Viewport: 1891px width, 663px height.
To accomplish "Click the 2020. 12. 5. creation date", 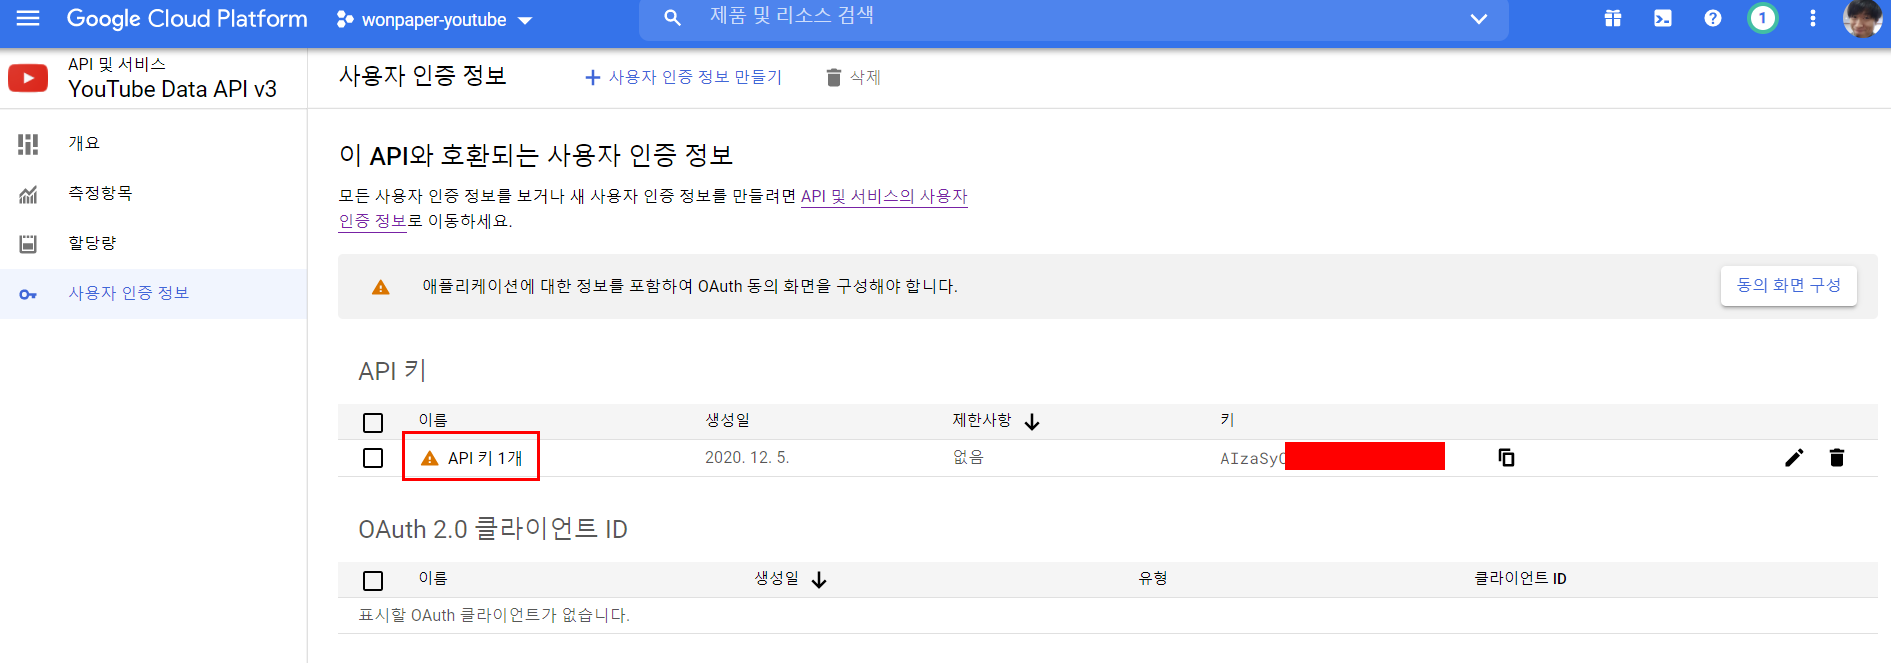I will click(x=747, y=457).
